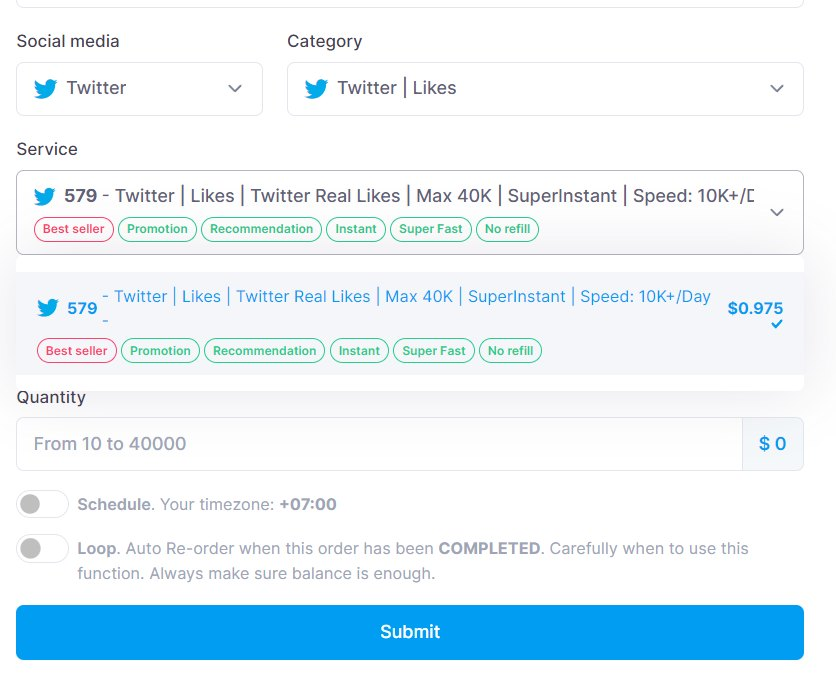Click Recommendation tag in dropdown option
The image size is (836, 684).
[x=264, y=351]
